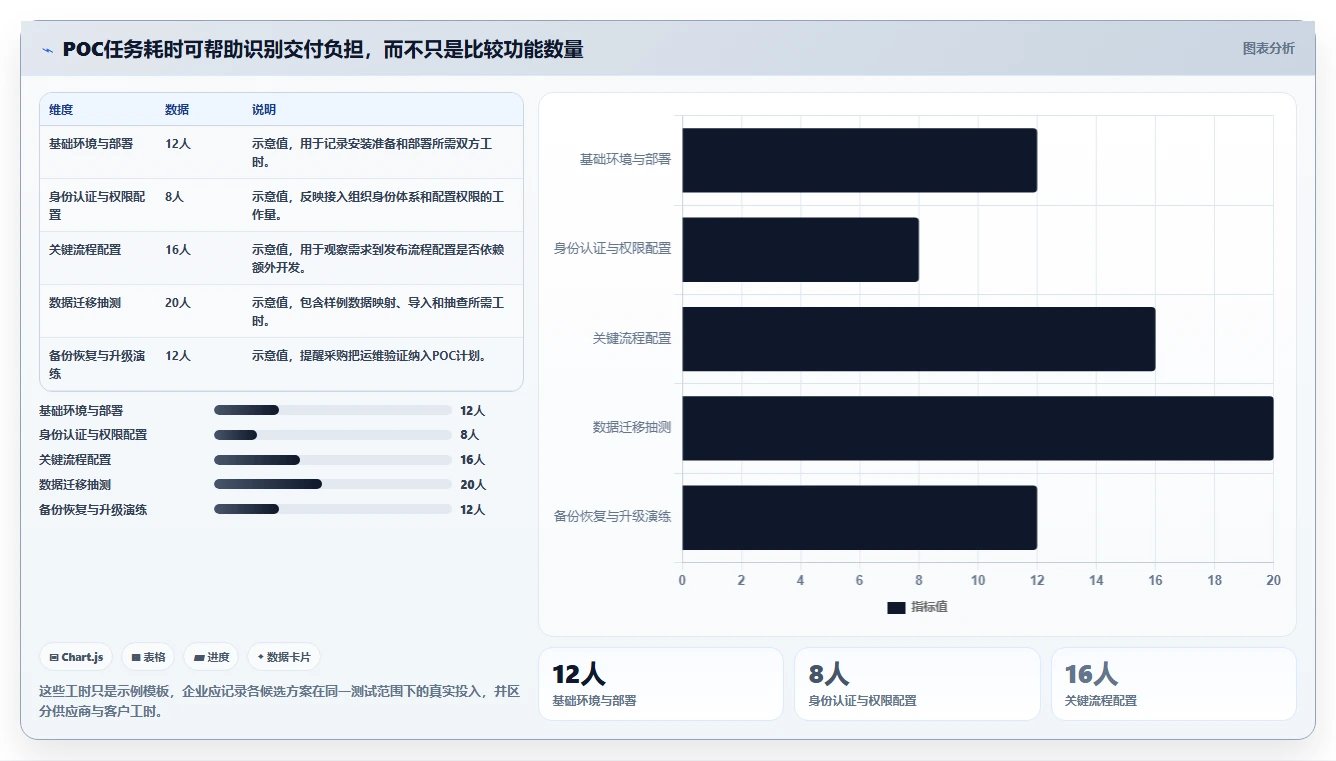Select the 表格 tag chip
The image size is (1336, 761).
pos(148,657)
